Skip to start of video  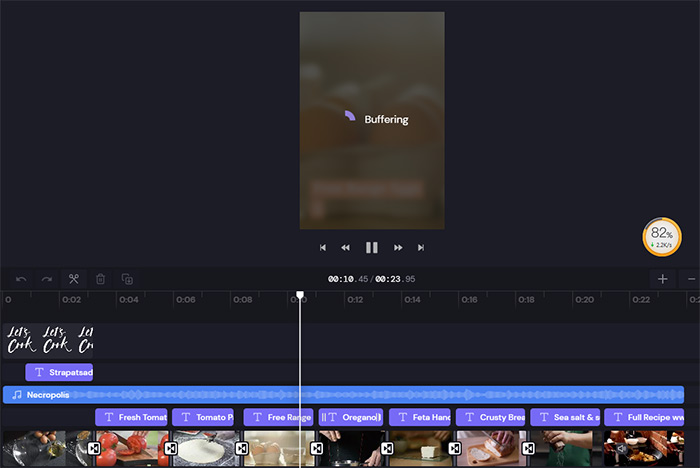[x=323, y=247]
